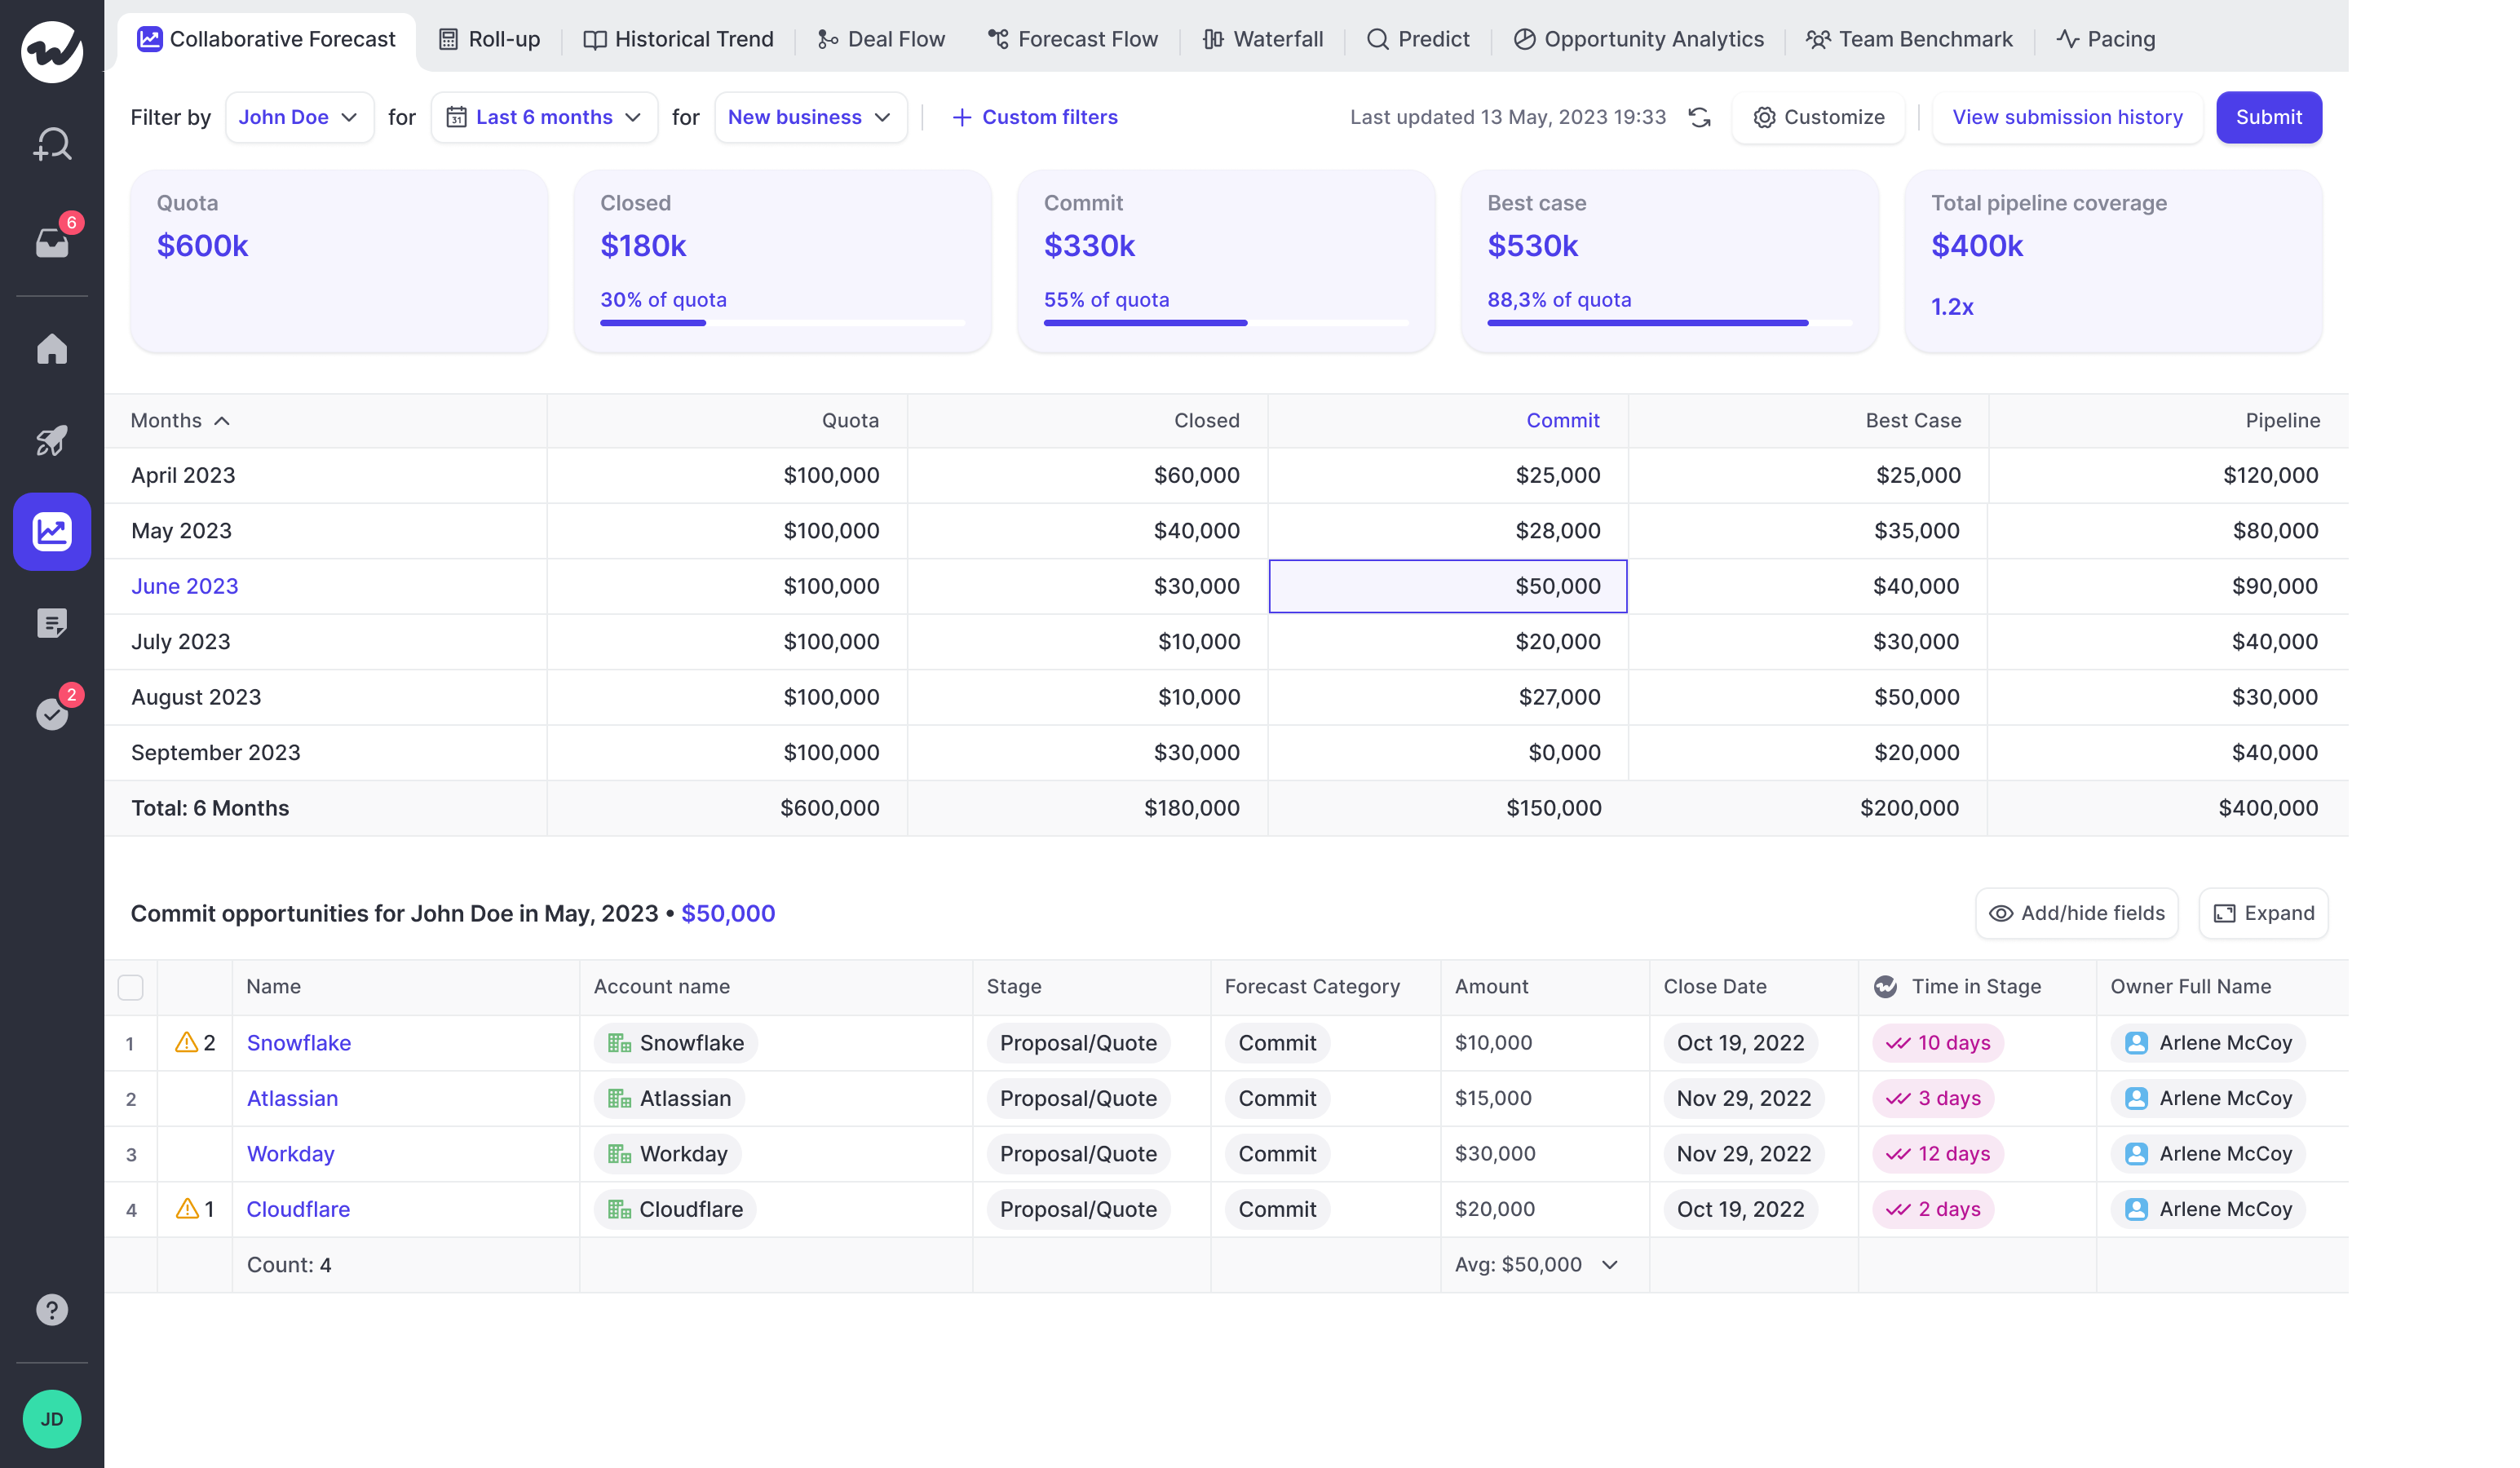
Task: Click the trend icon in 10 days badge
Action: coord(1898,1042)
